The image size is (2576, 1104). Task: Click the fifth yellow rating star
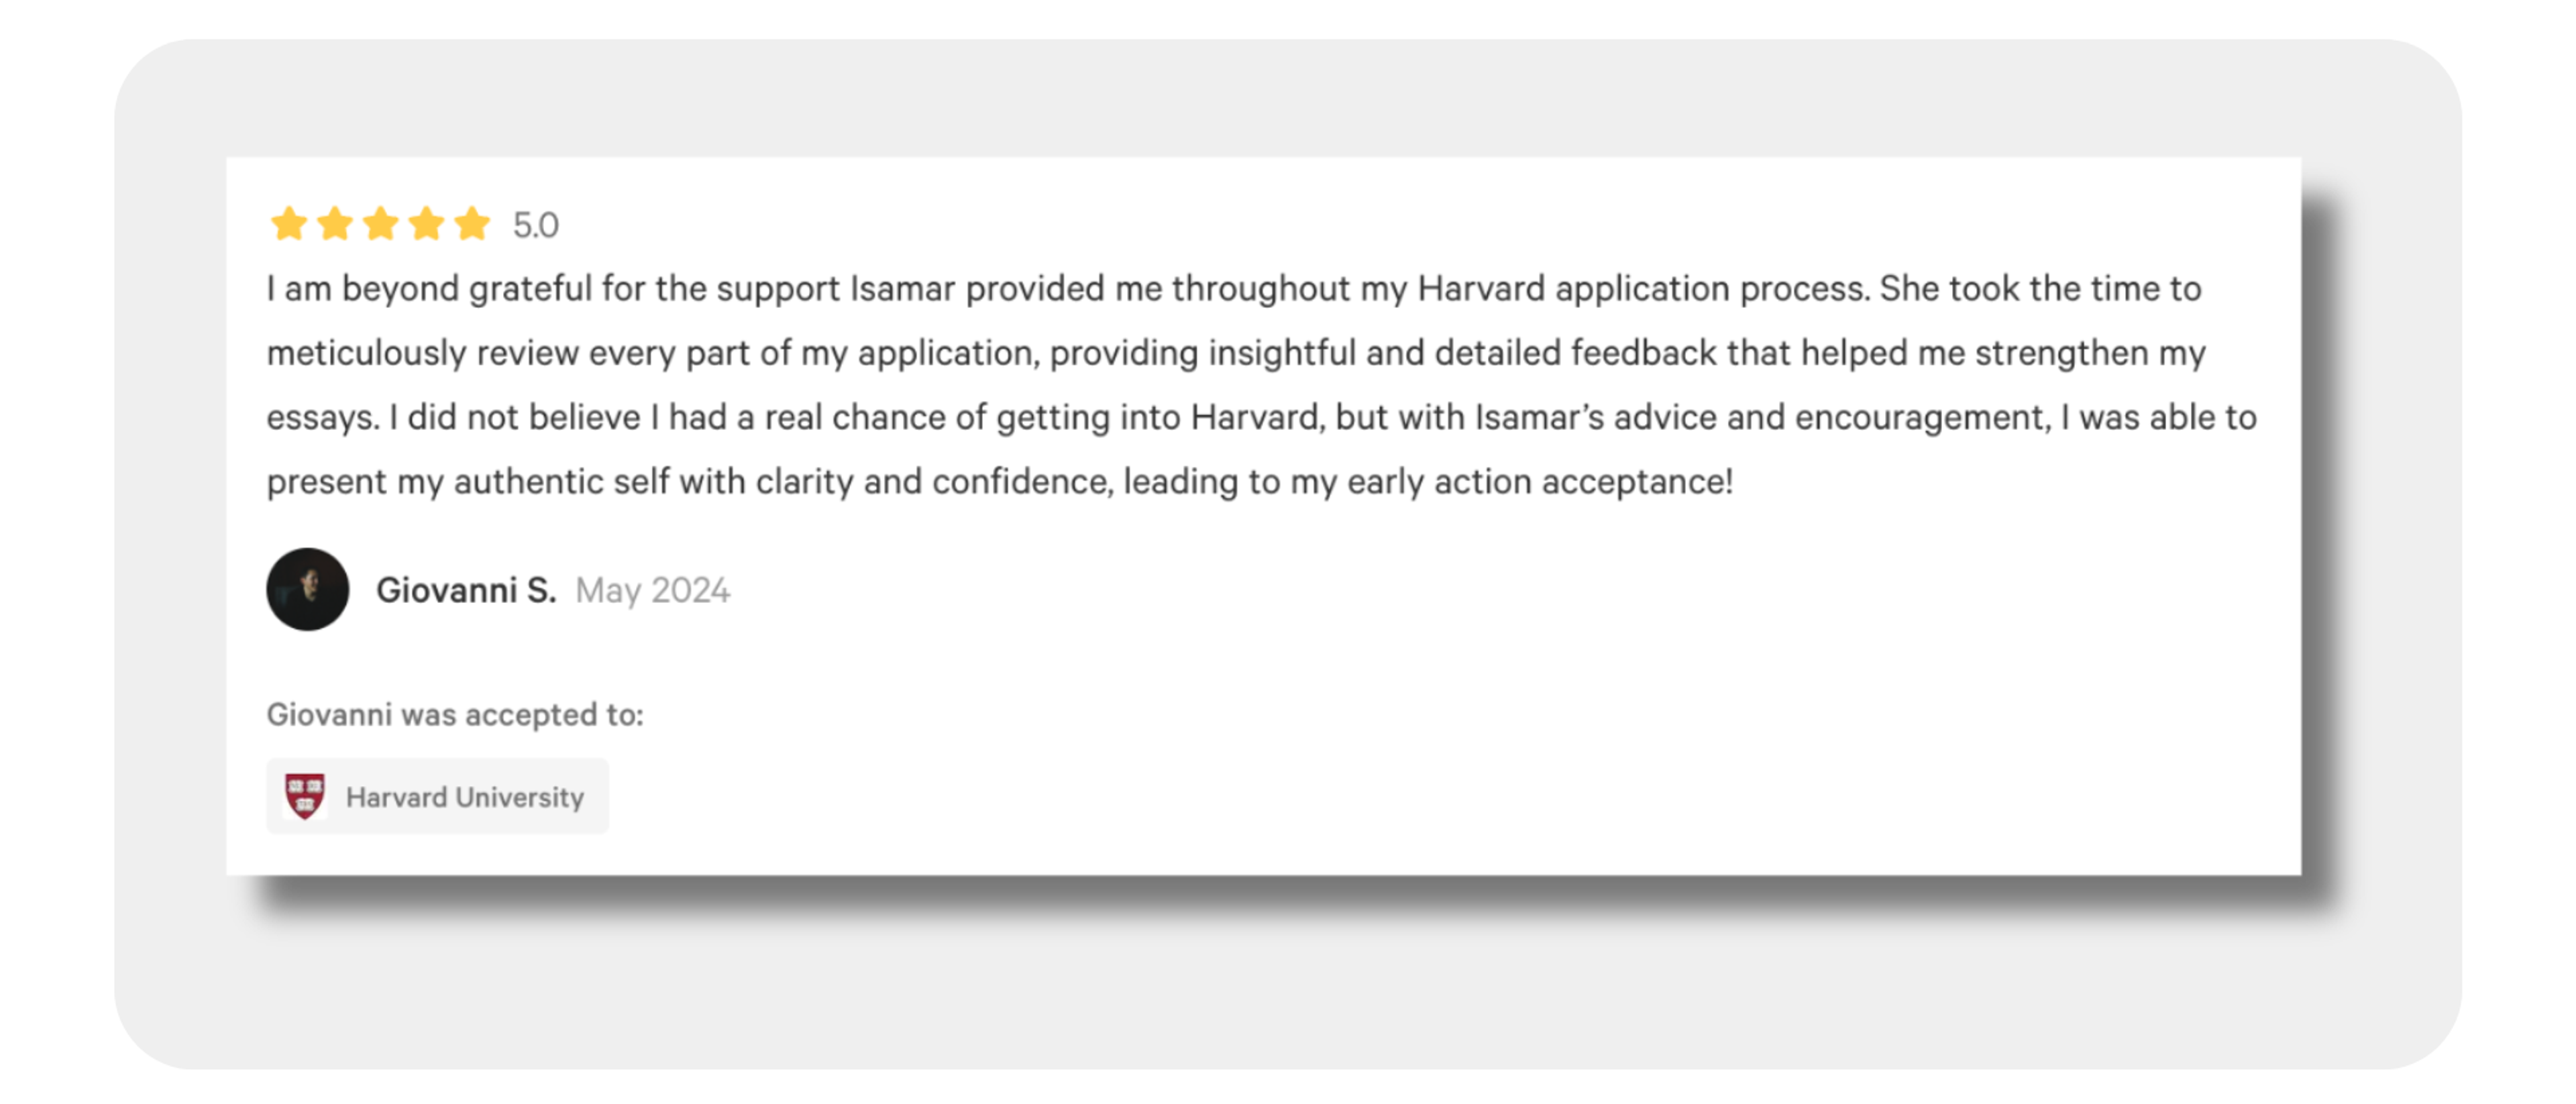[x=472, y=223]
